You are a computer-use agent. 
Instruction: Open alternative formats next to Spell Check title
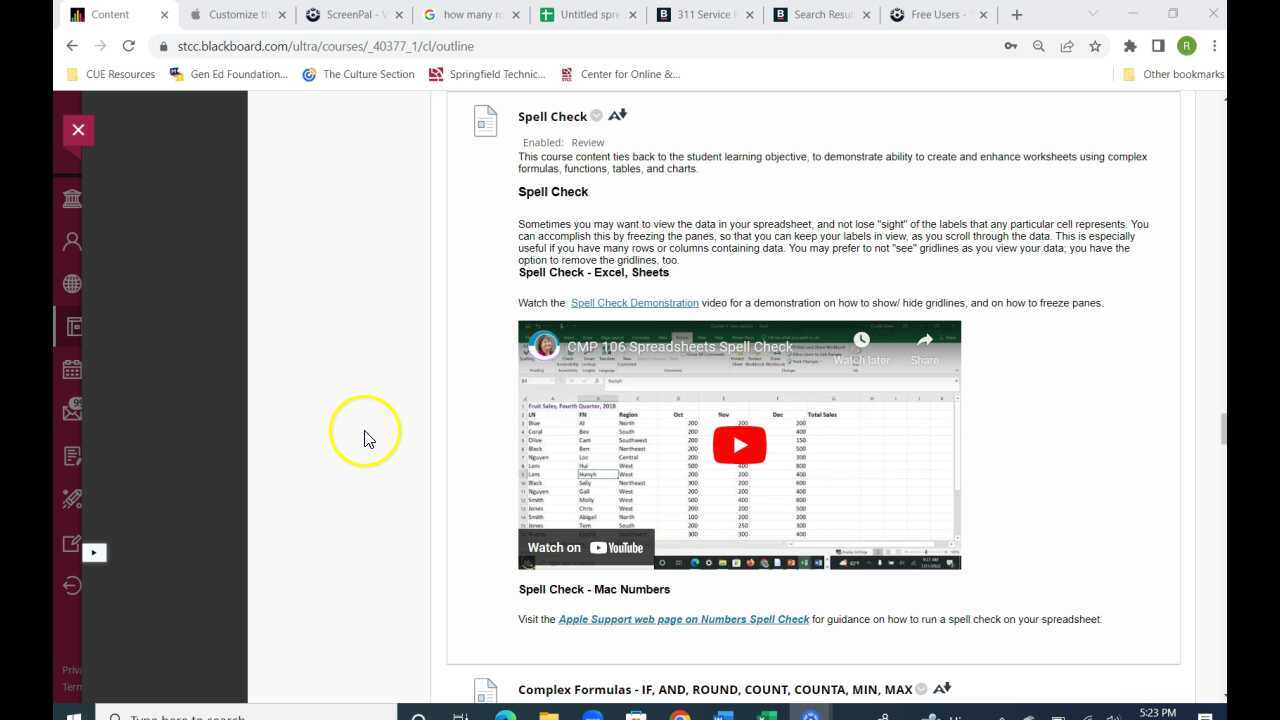[x=617, y=114]
